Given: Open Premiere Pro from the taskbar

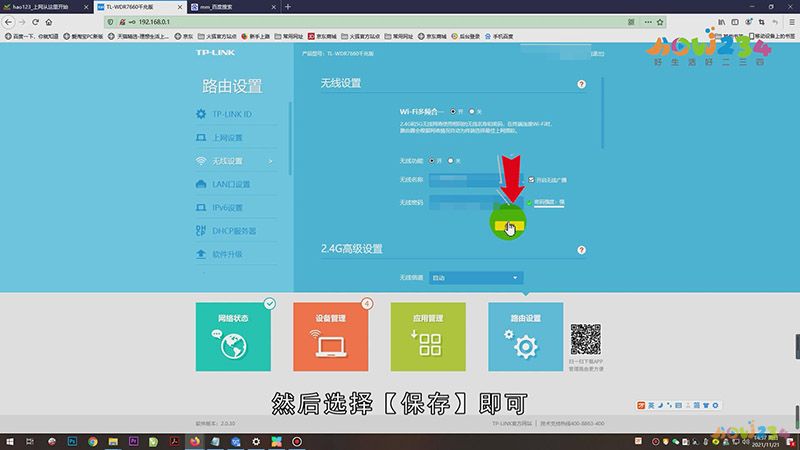Looking at the screenshot, I should [134, 441].
